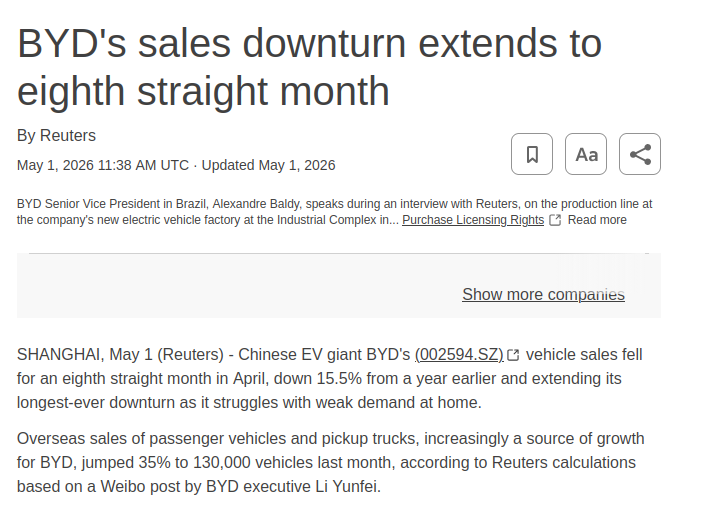The image size is (702, 521).
Task: Open the share article icon
Action: [640, 154]
